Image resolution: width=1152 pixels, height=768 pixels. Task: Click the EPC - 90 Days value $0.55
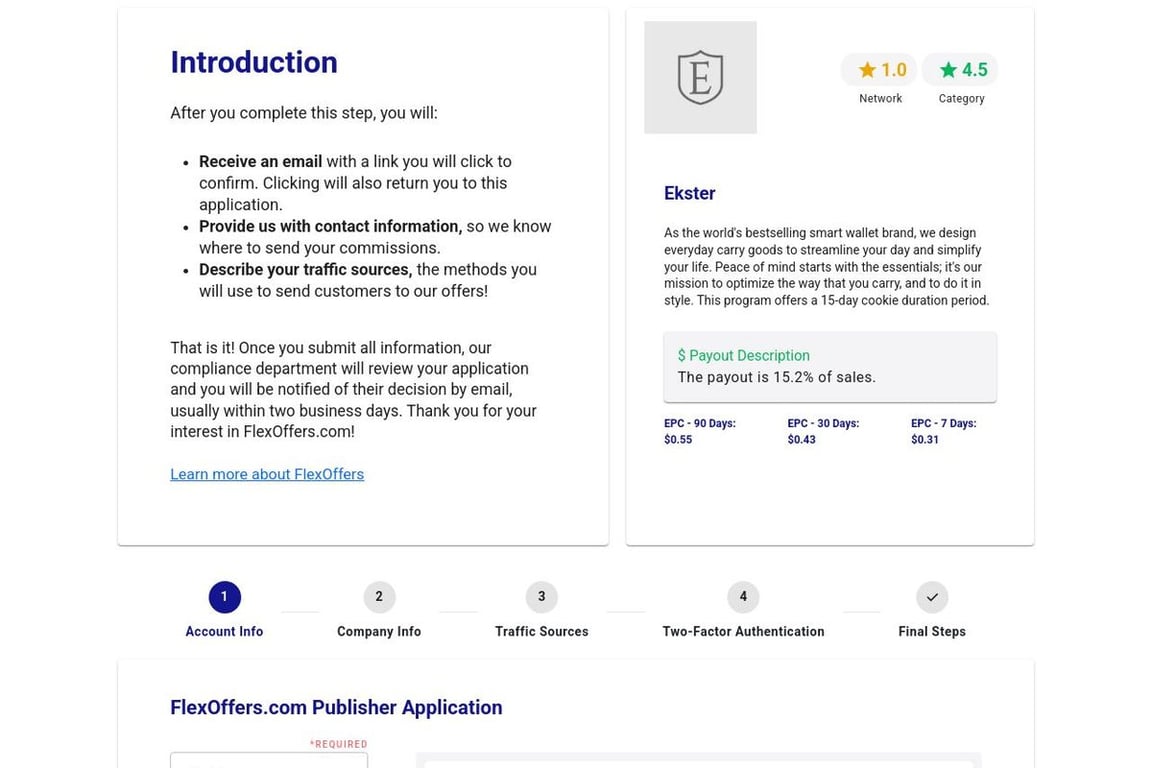pyautogui.click(x=678, y=439)
